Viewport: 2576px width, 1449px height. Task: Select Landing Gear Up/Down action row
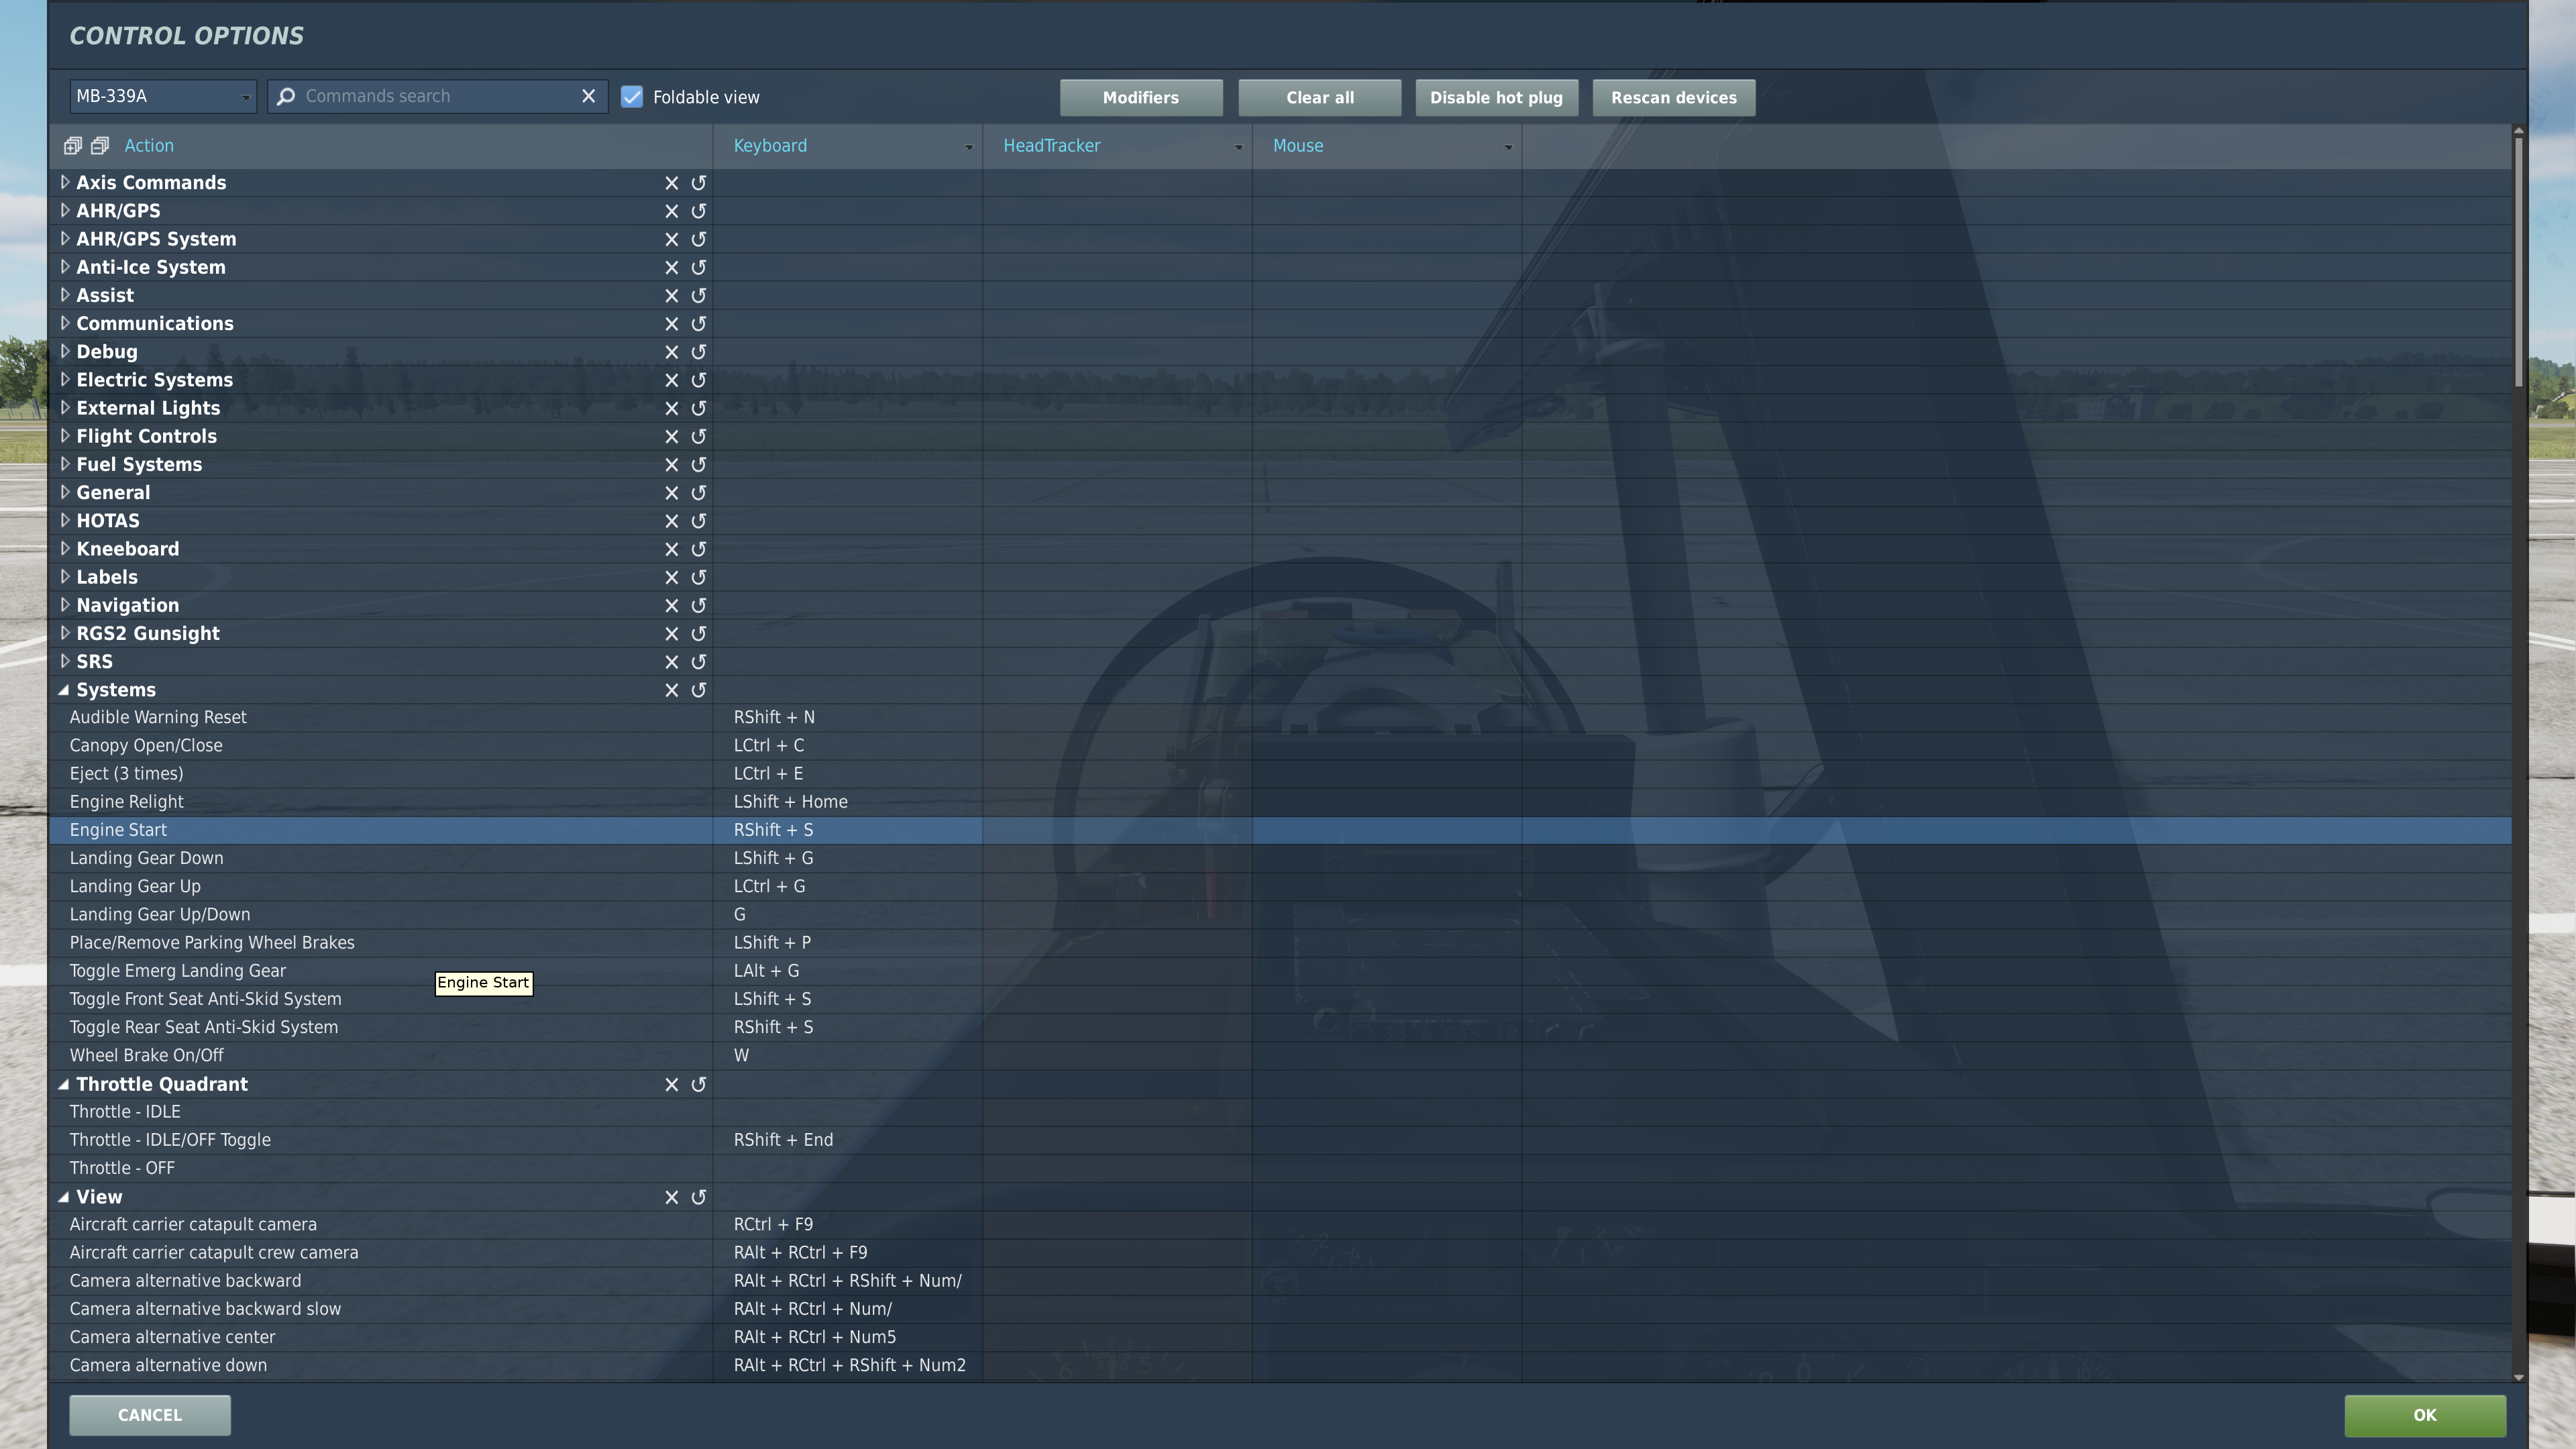point(1280,915)
